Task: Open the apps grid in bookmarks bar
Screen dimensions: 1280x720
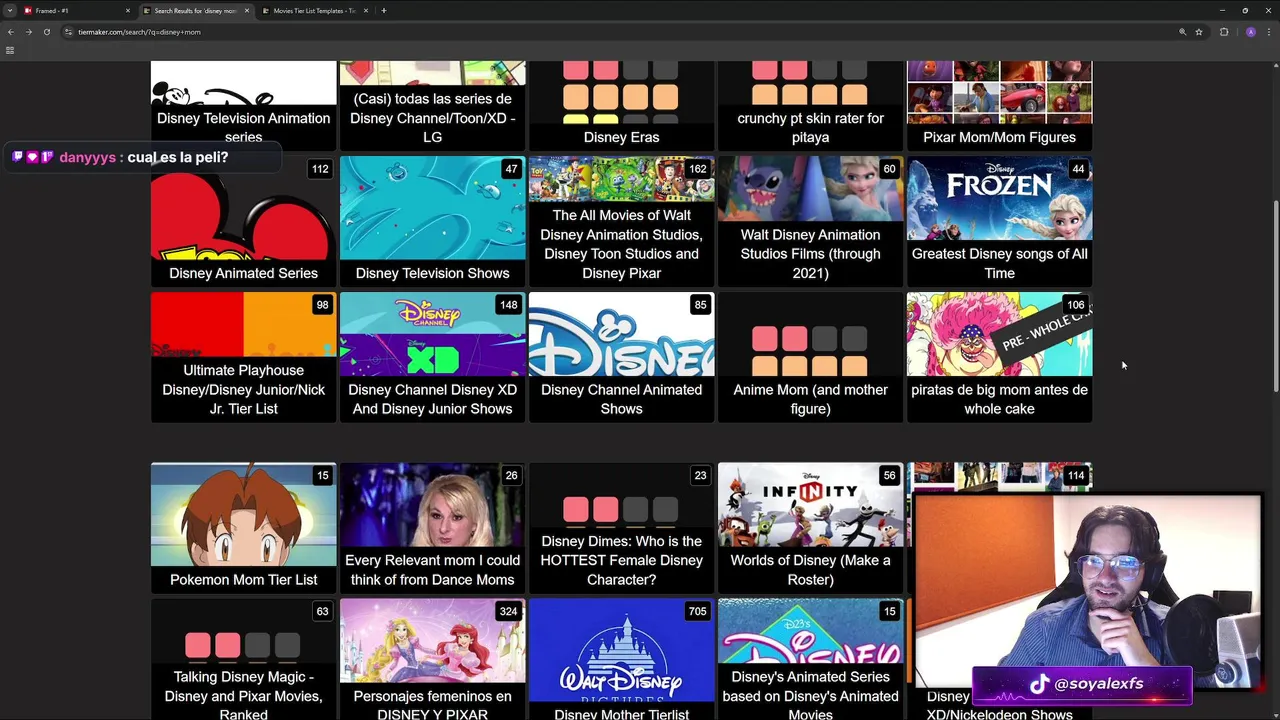Action: point(10,50)
